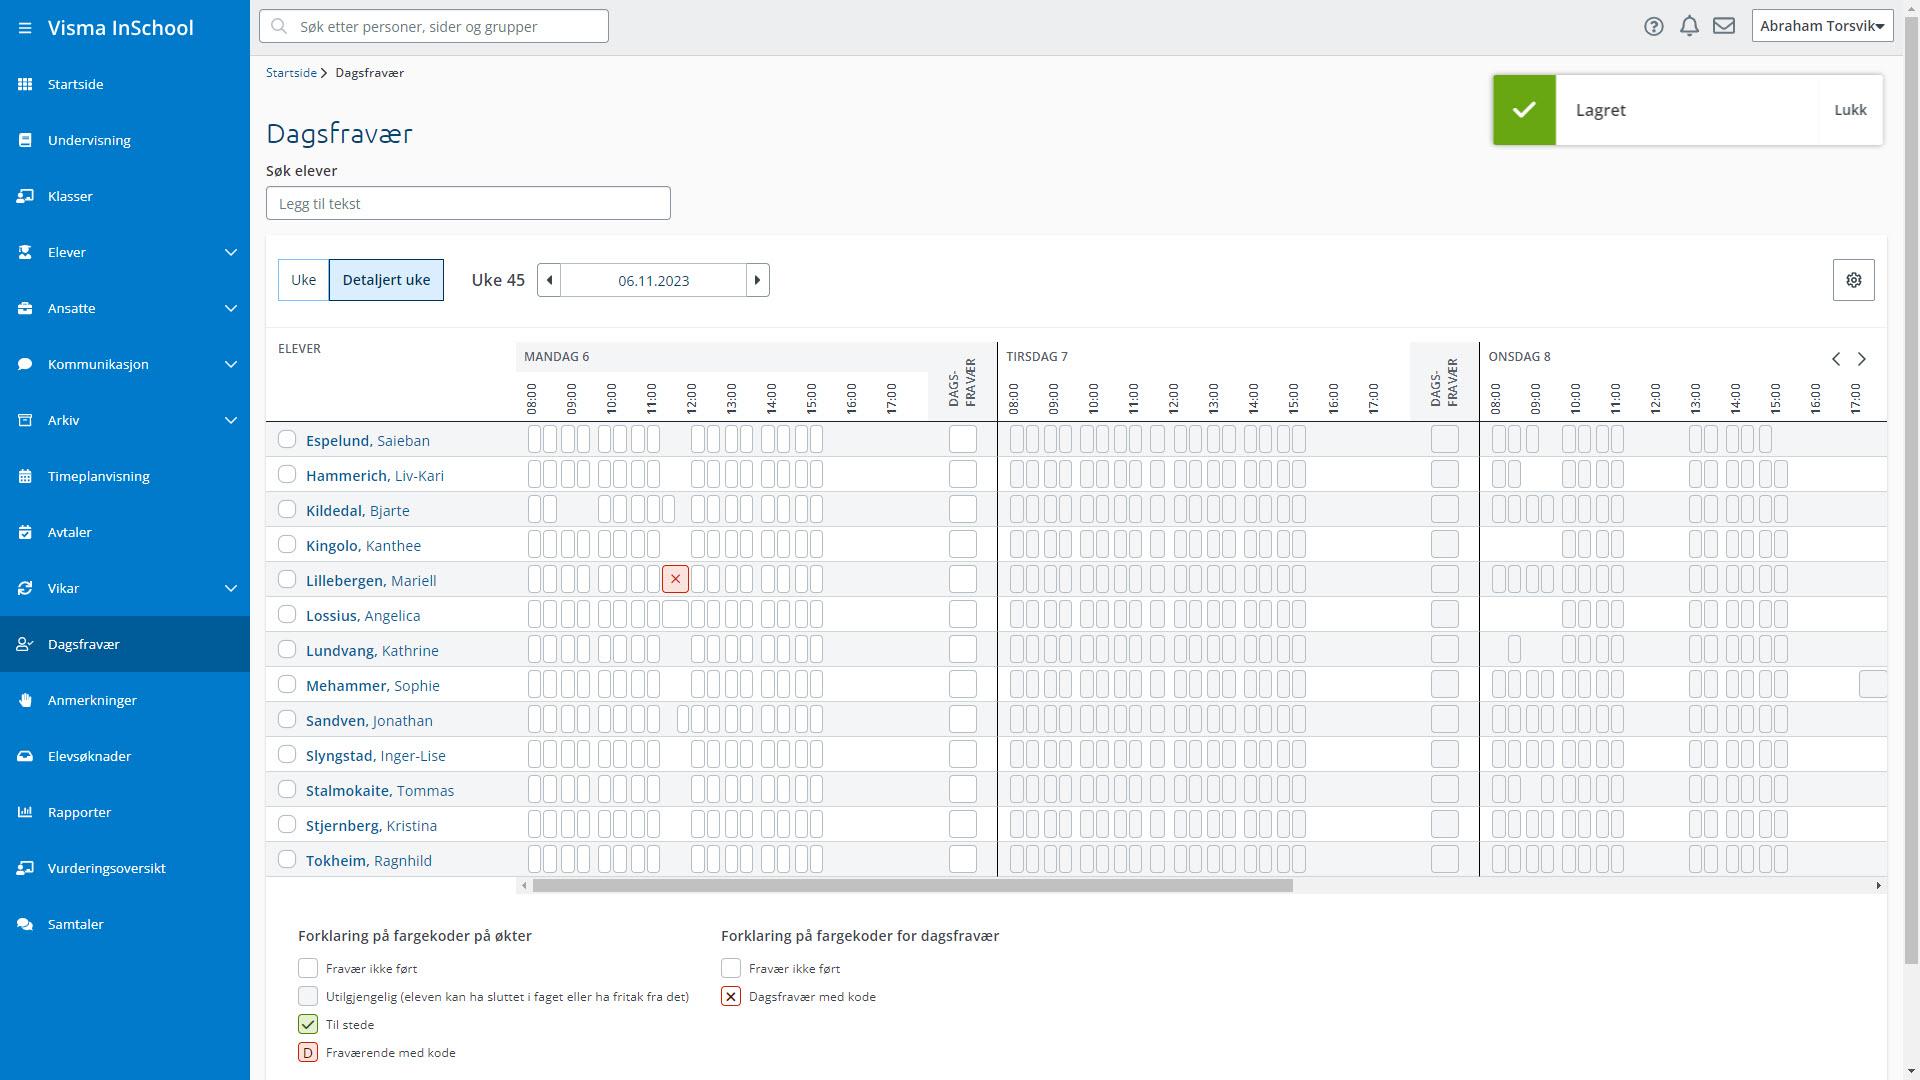1920x1080 pixels.
Task: Dismiss the Lagret notification with Lukk
Action: click(x=1850, y=110)
